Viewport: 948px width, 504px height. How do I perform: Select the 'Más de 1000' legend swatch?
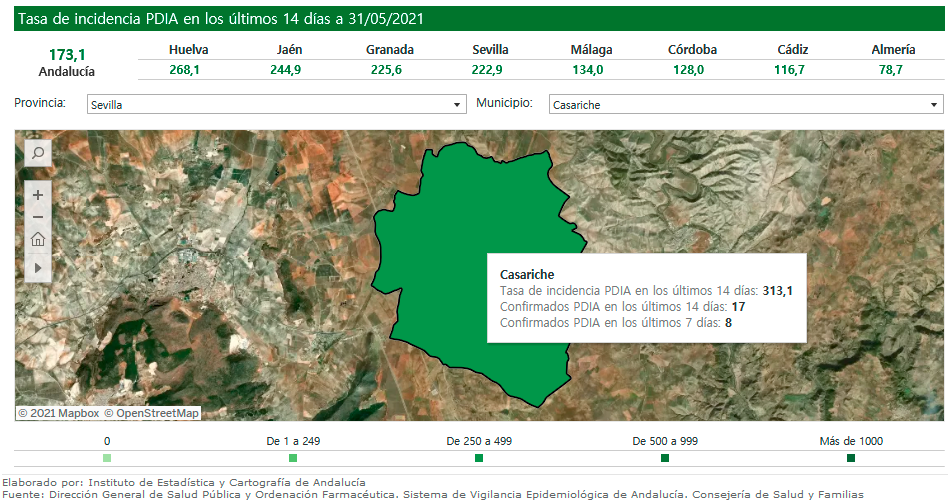coord(851,458)
